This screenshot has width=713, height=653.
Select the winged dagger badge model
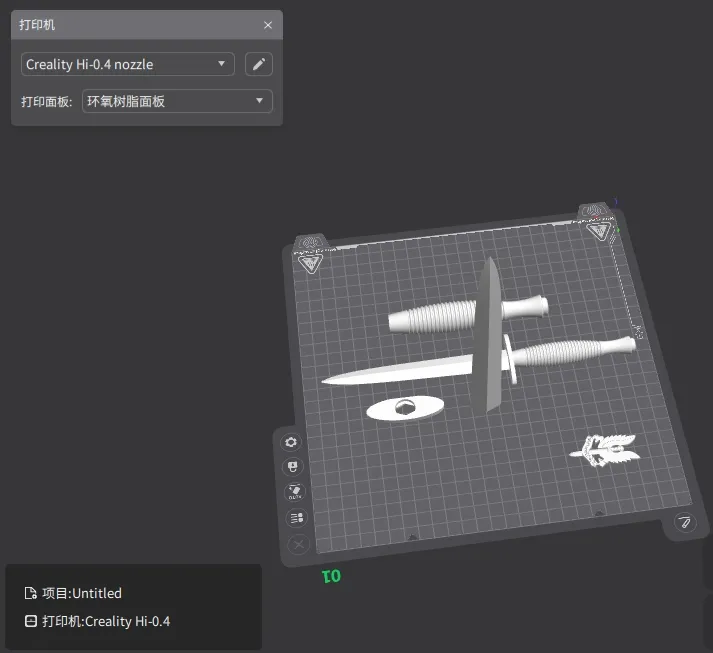605,450
